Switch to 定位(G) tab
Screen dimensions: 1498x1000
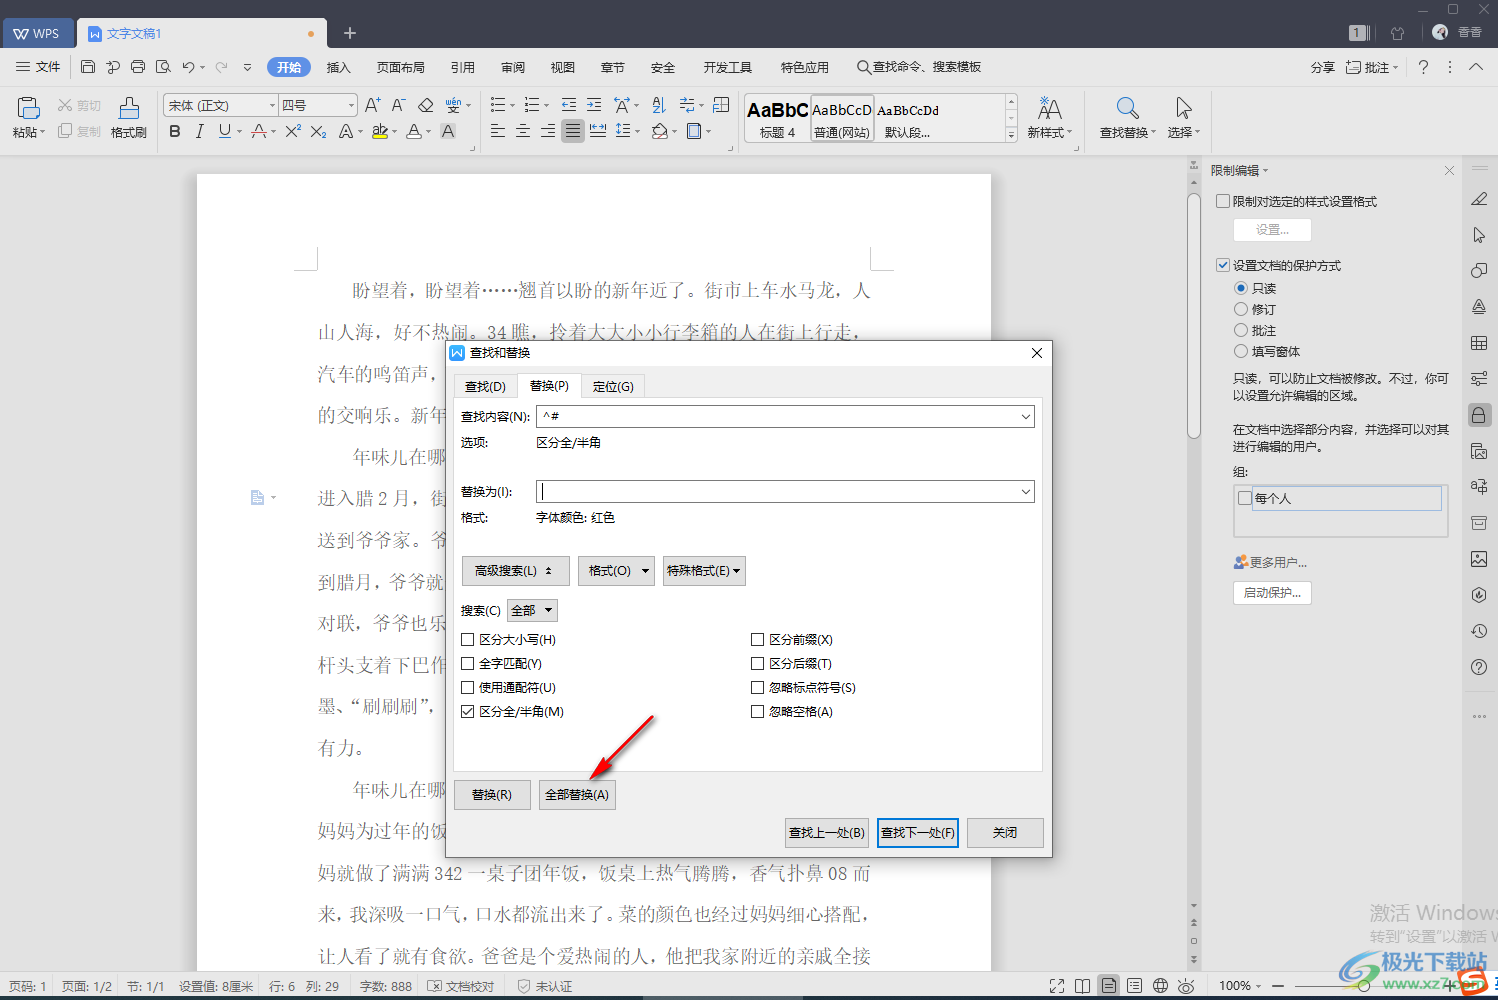613,386
